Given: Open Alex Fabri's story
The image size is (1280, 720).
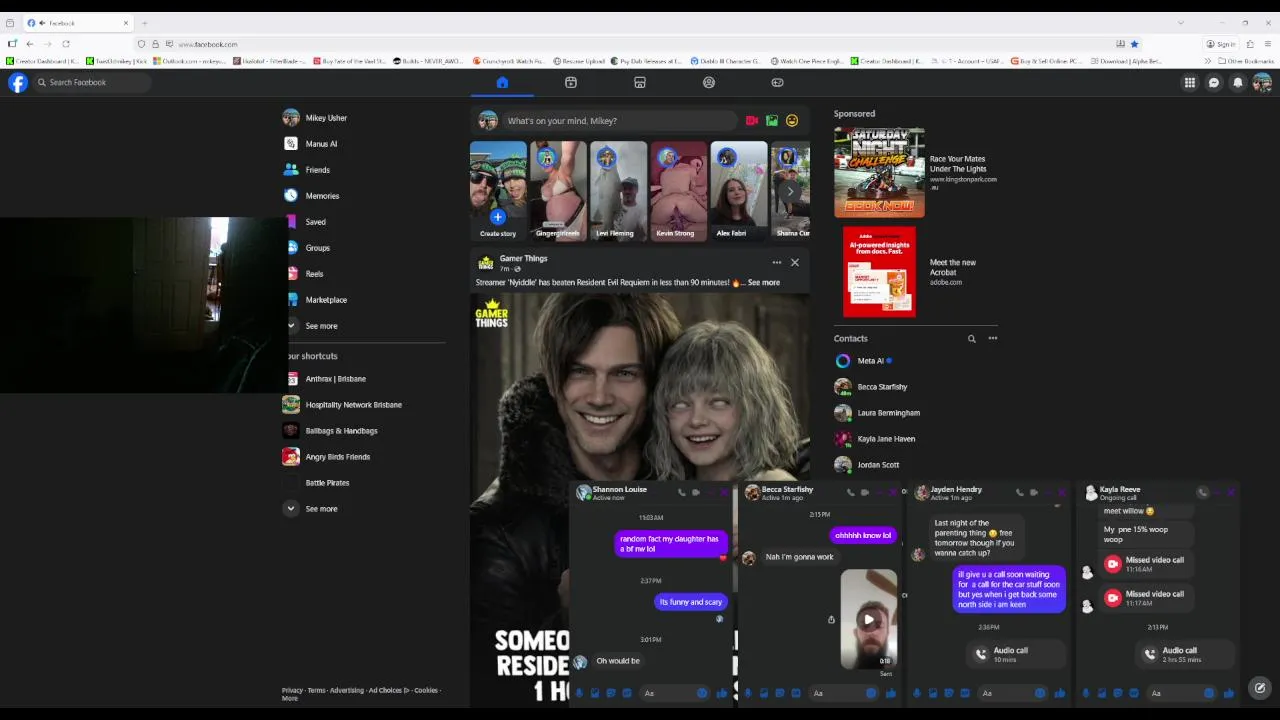Looking at the screenshot, I should (x=738, y=191).
